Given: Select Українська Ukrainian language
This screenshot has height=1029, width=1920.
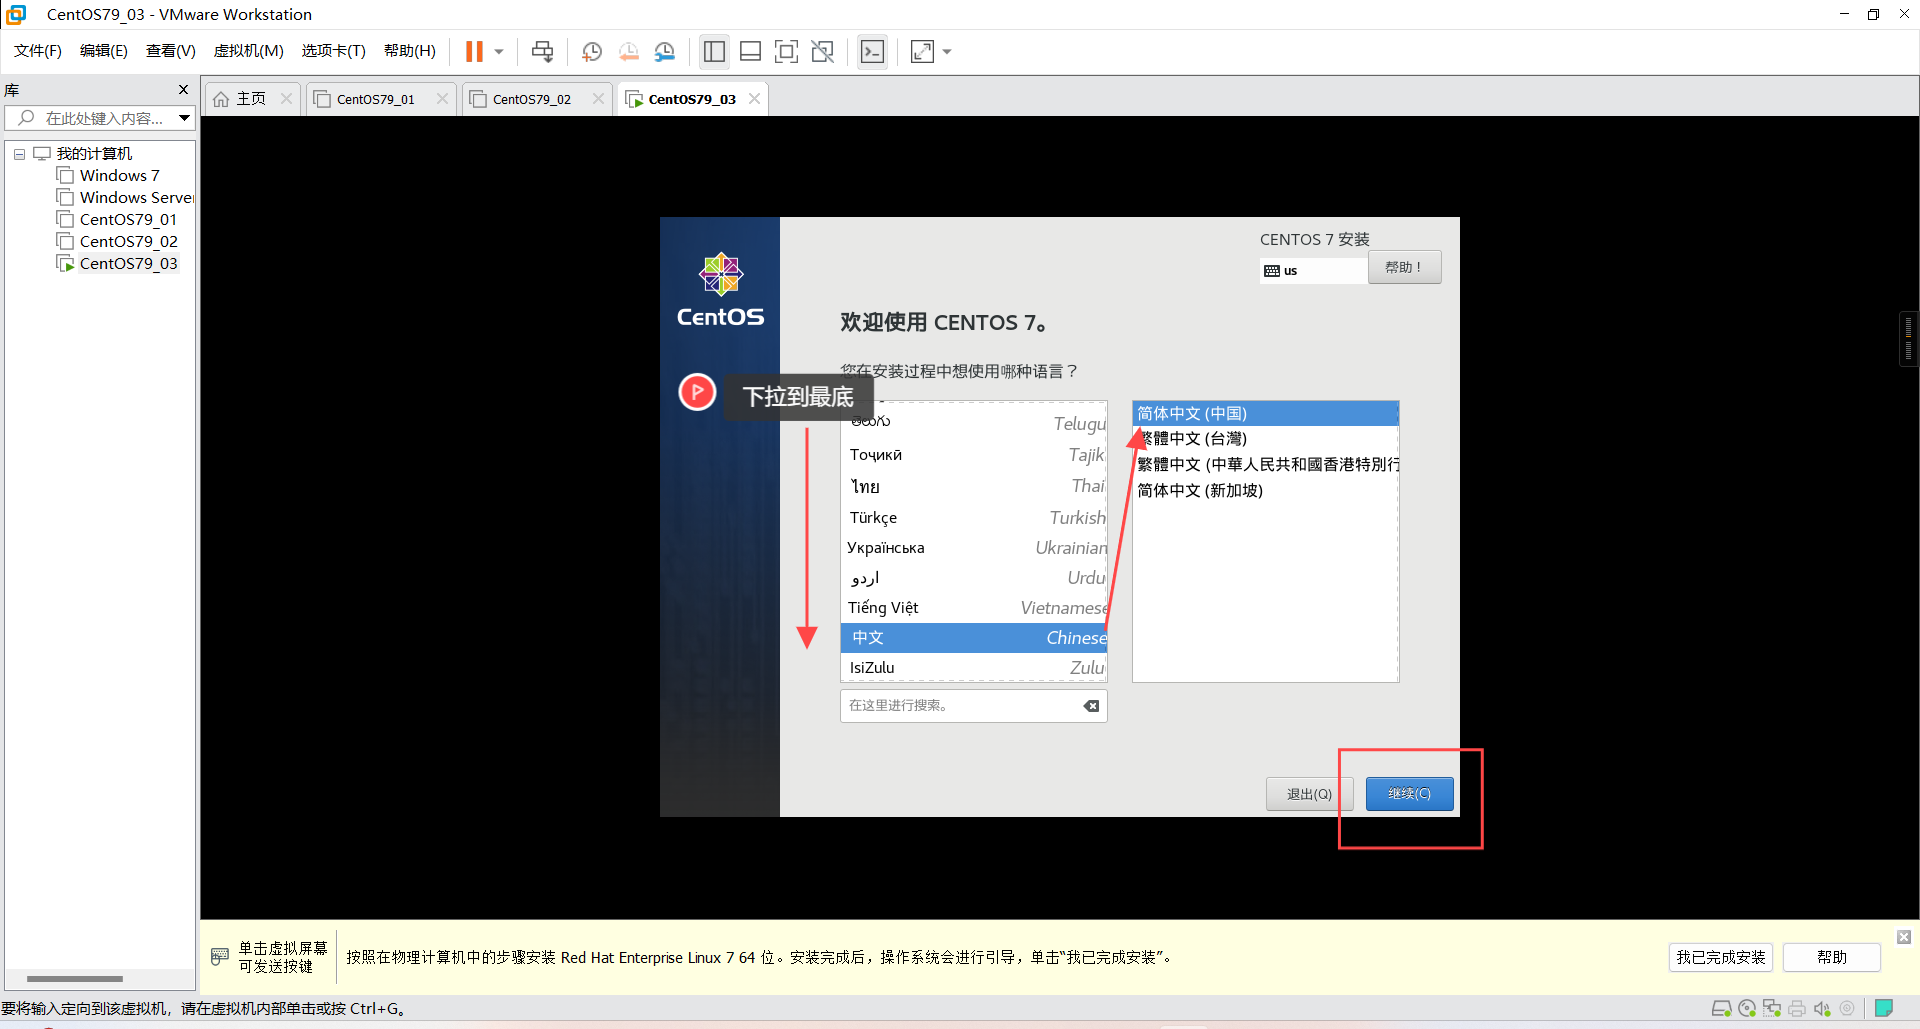Looking at the screenshot, I should click(974, 548).
